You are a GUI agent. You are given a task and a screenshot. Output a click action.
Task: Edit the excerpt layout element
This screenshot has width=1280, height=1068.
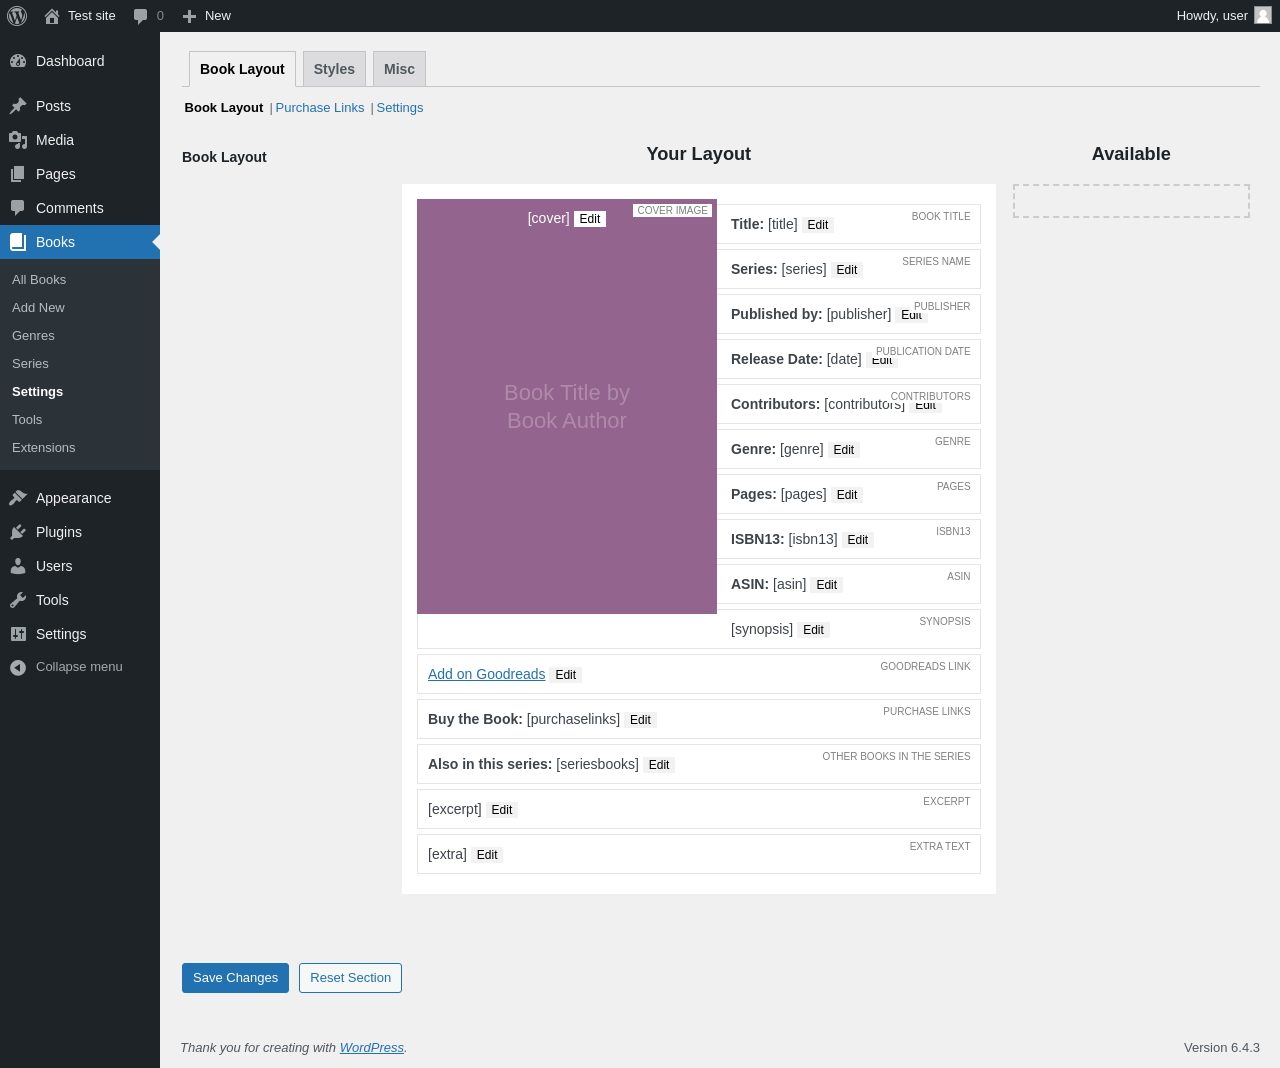[502, 810]
